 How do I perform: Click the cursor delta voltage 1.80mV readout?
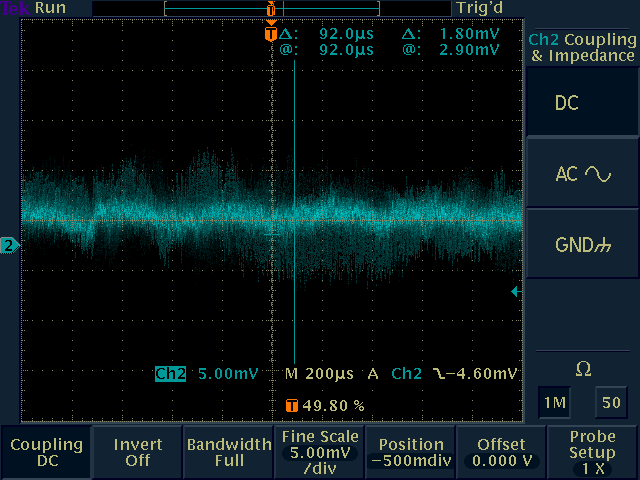(469, 34)
